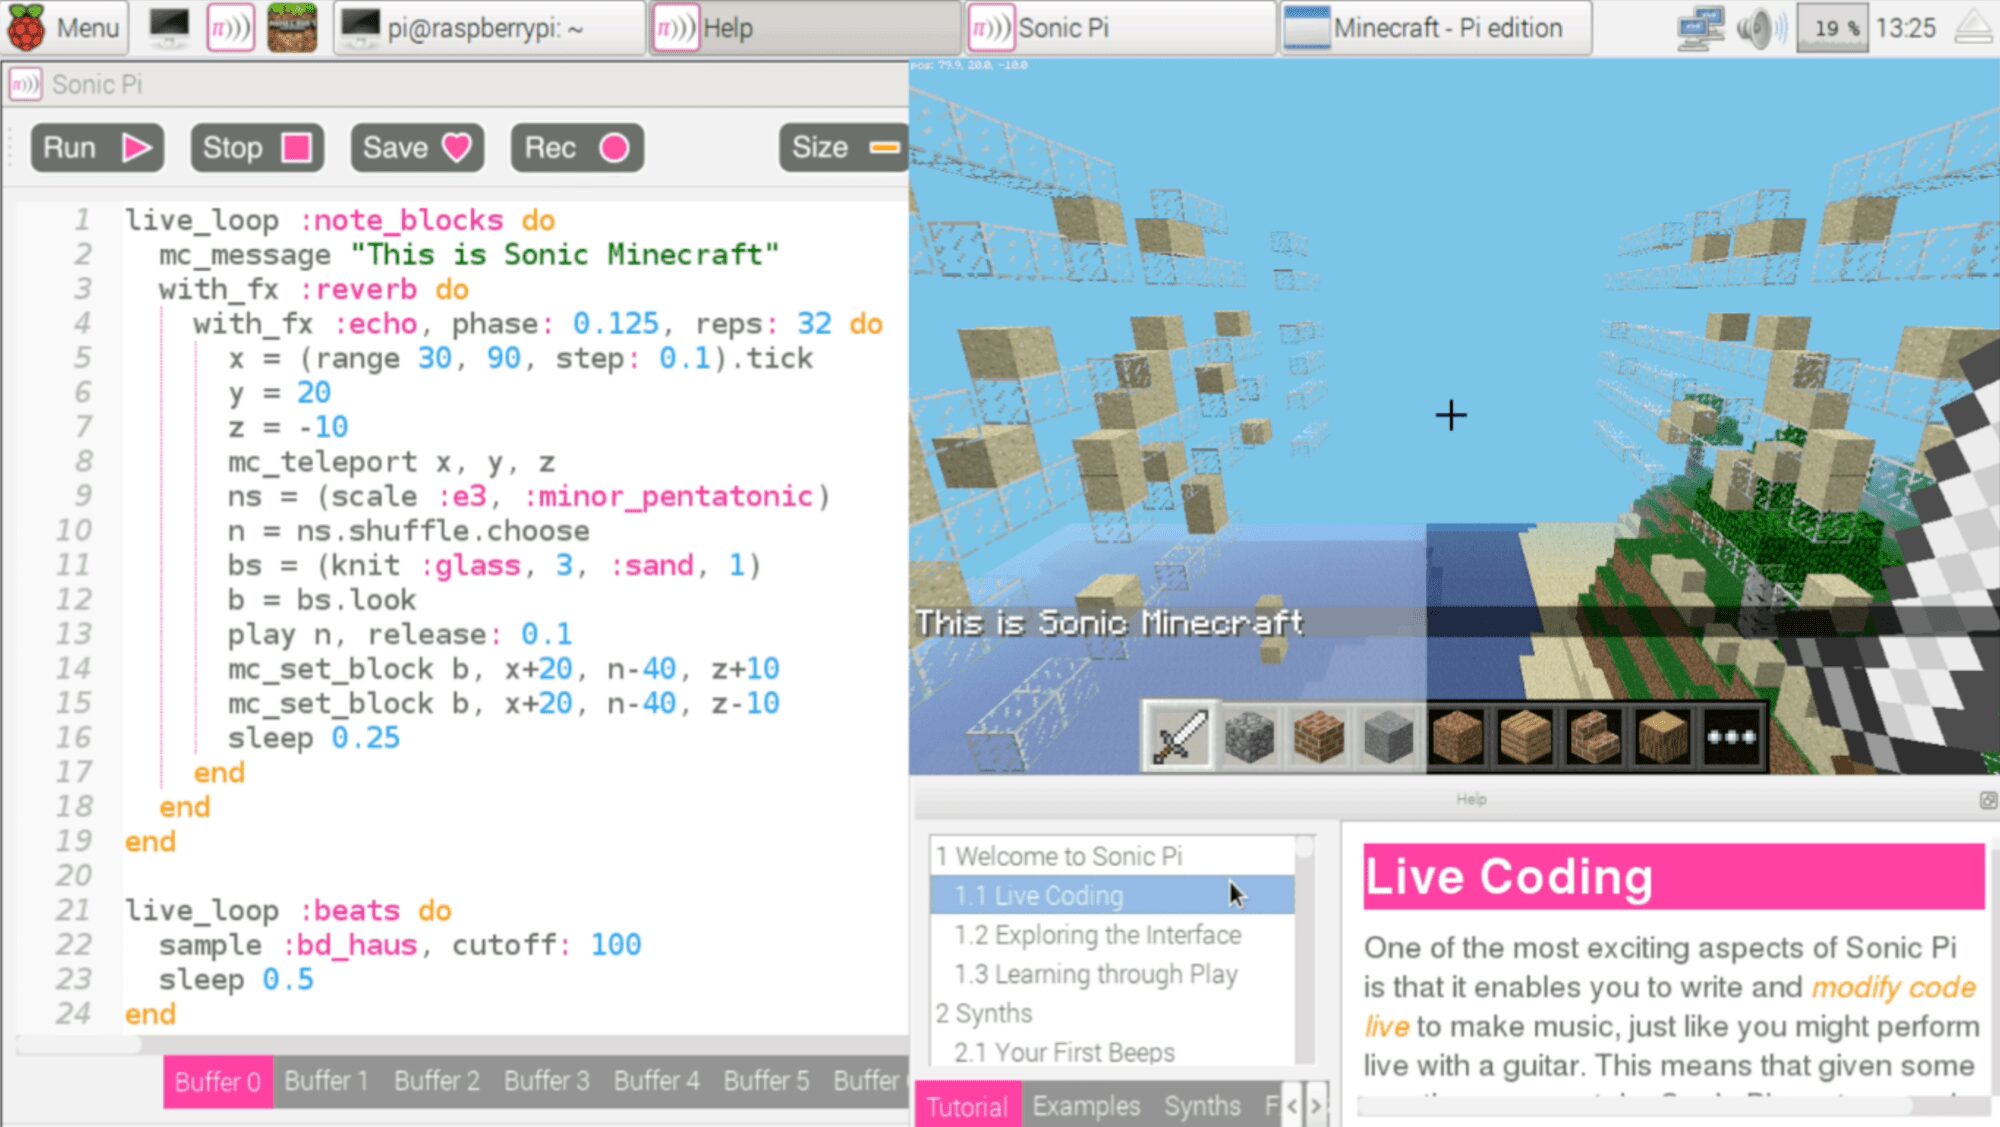Switch to the Synths help tab
Viewport: 2000px width, 1127px height.
[x=1201, y=1105]
